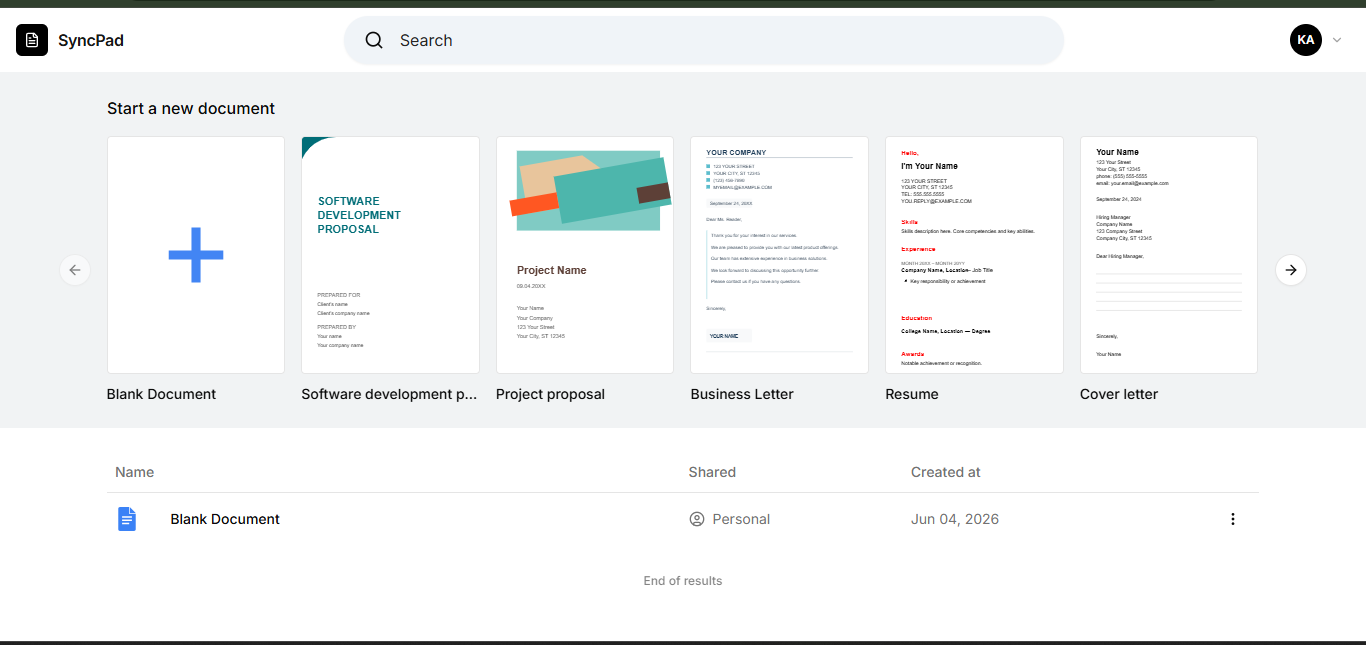Click the Project proposal template label
Viewport: 1366px width, 645px height.
pyautogui.click(x=550, y=394)
